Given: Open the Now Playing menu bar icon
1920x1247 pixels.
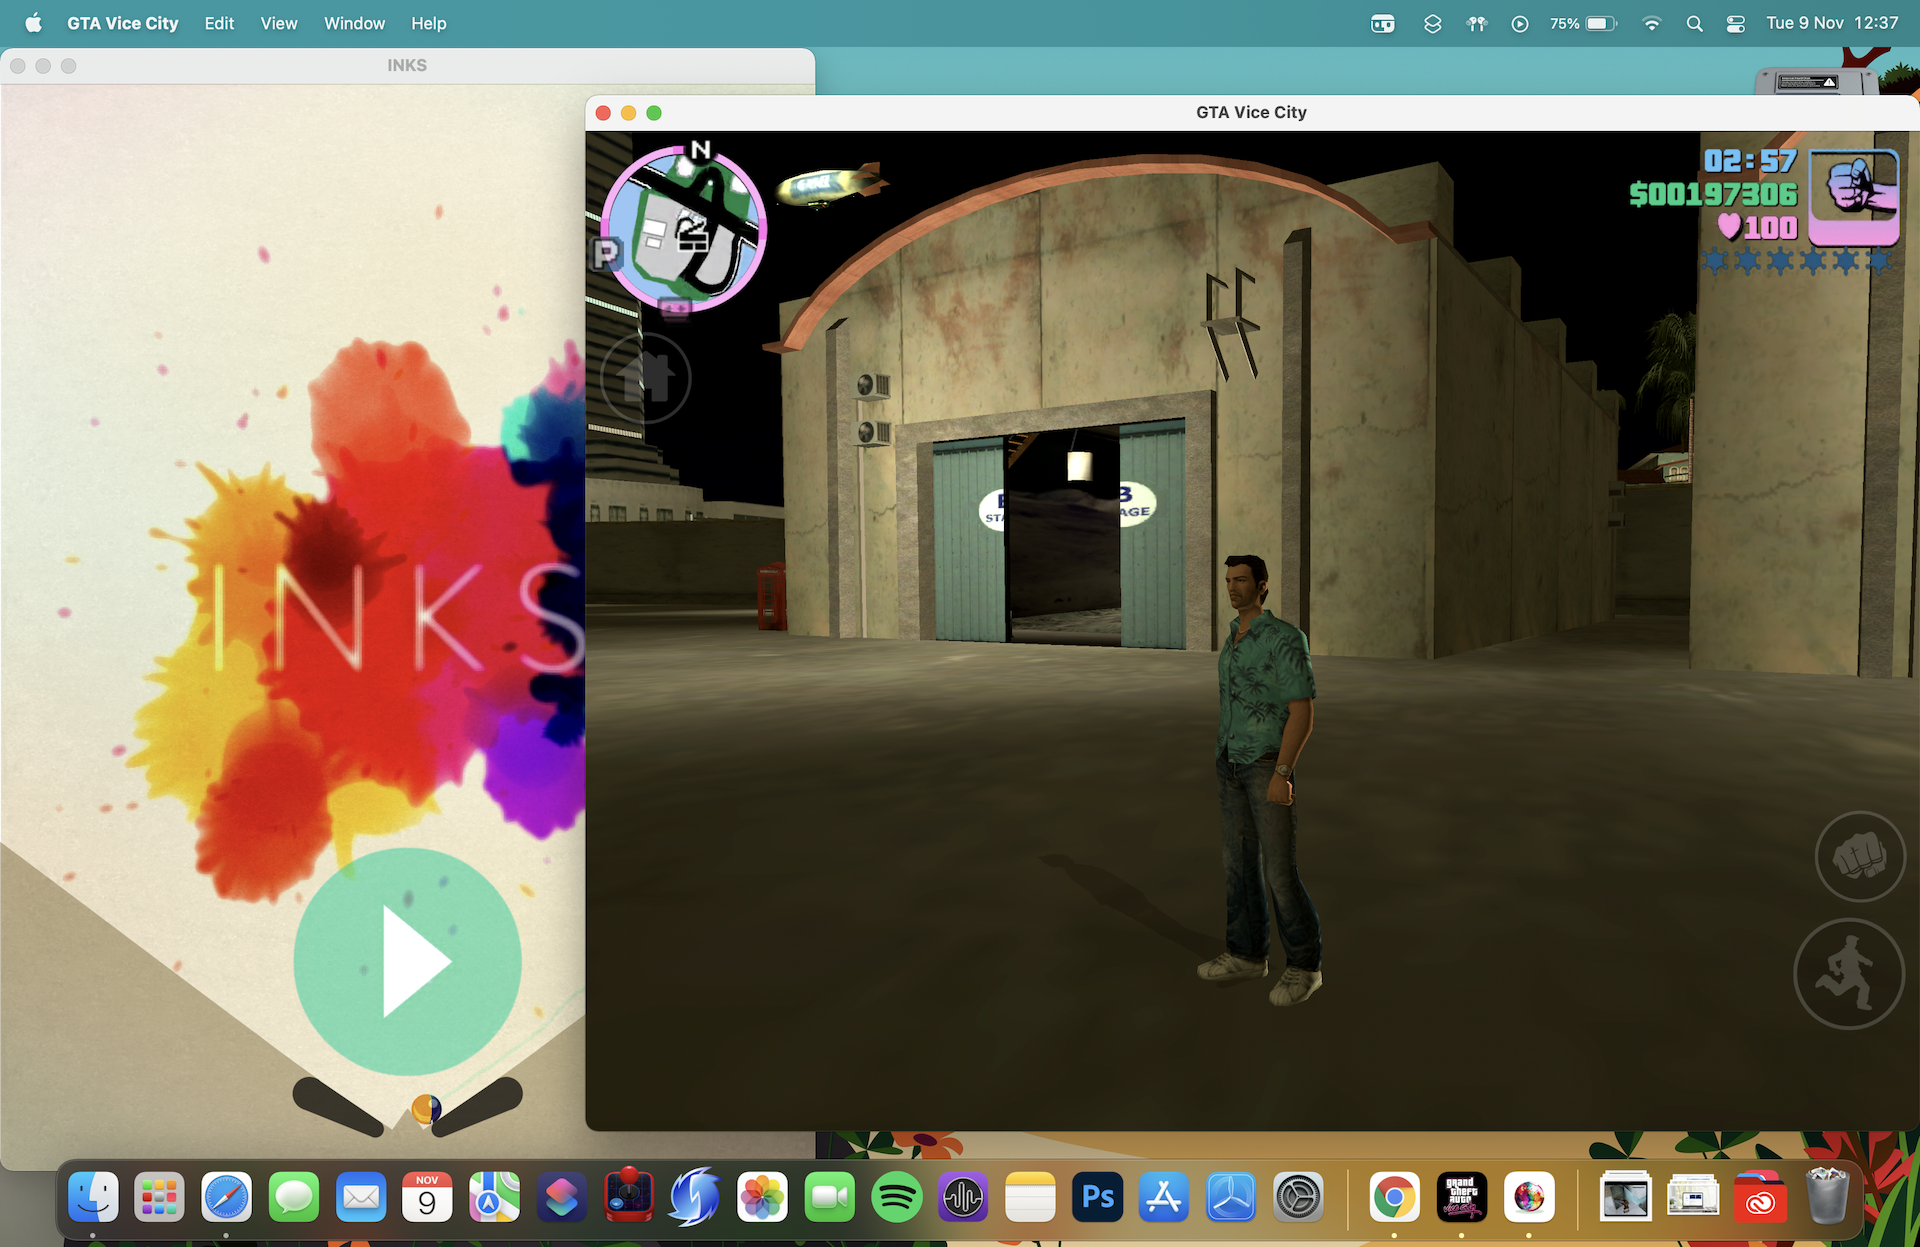Looking at the screenshot, I should click(x=1520, y=23).
